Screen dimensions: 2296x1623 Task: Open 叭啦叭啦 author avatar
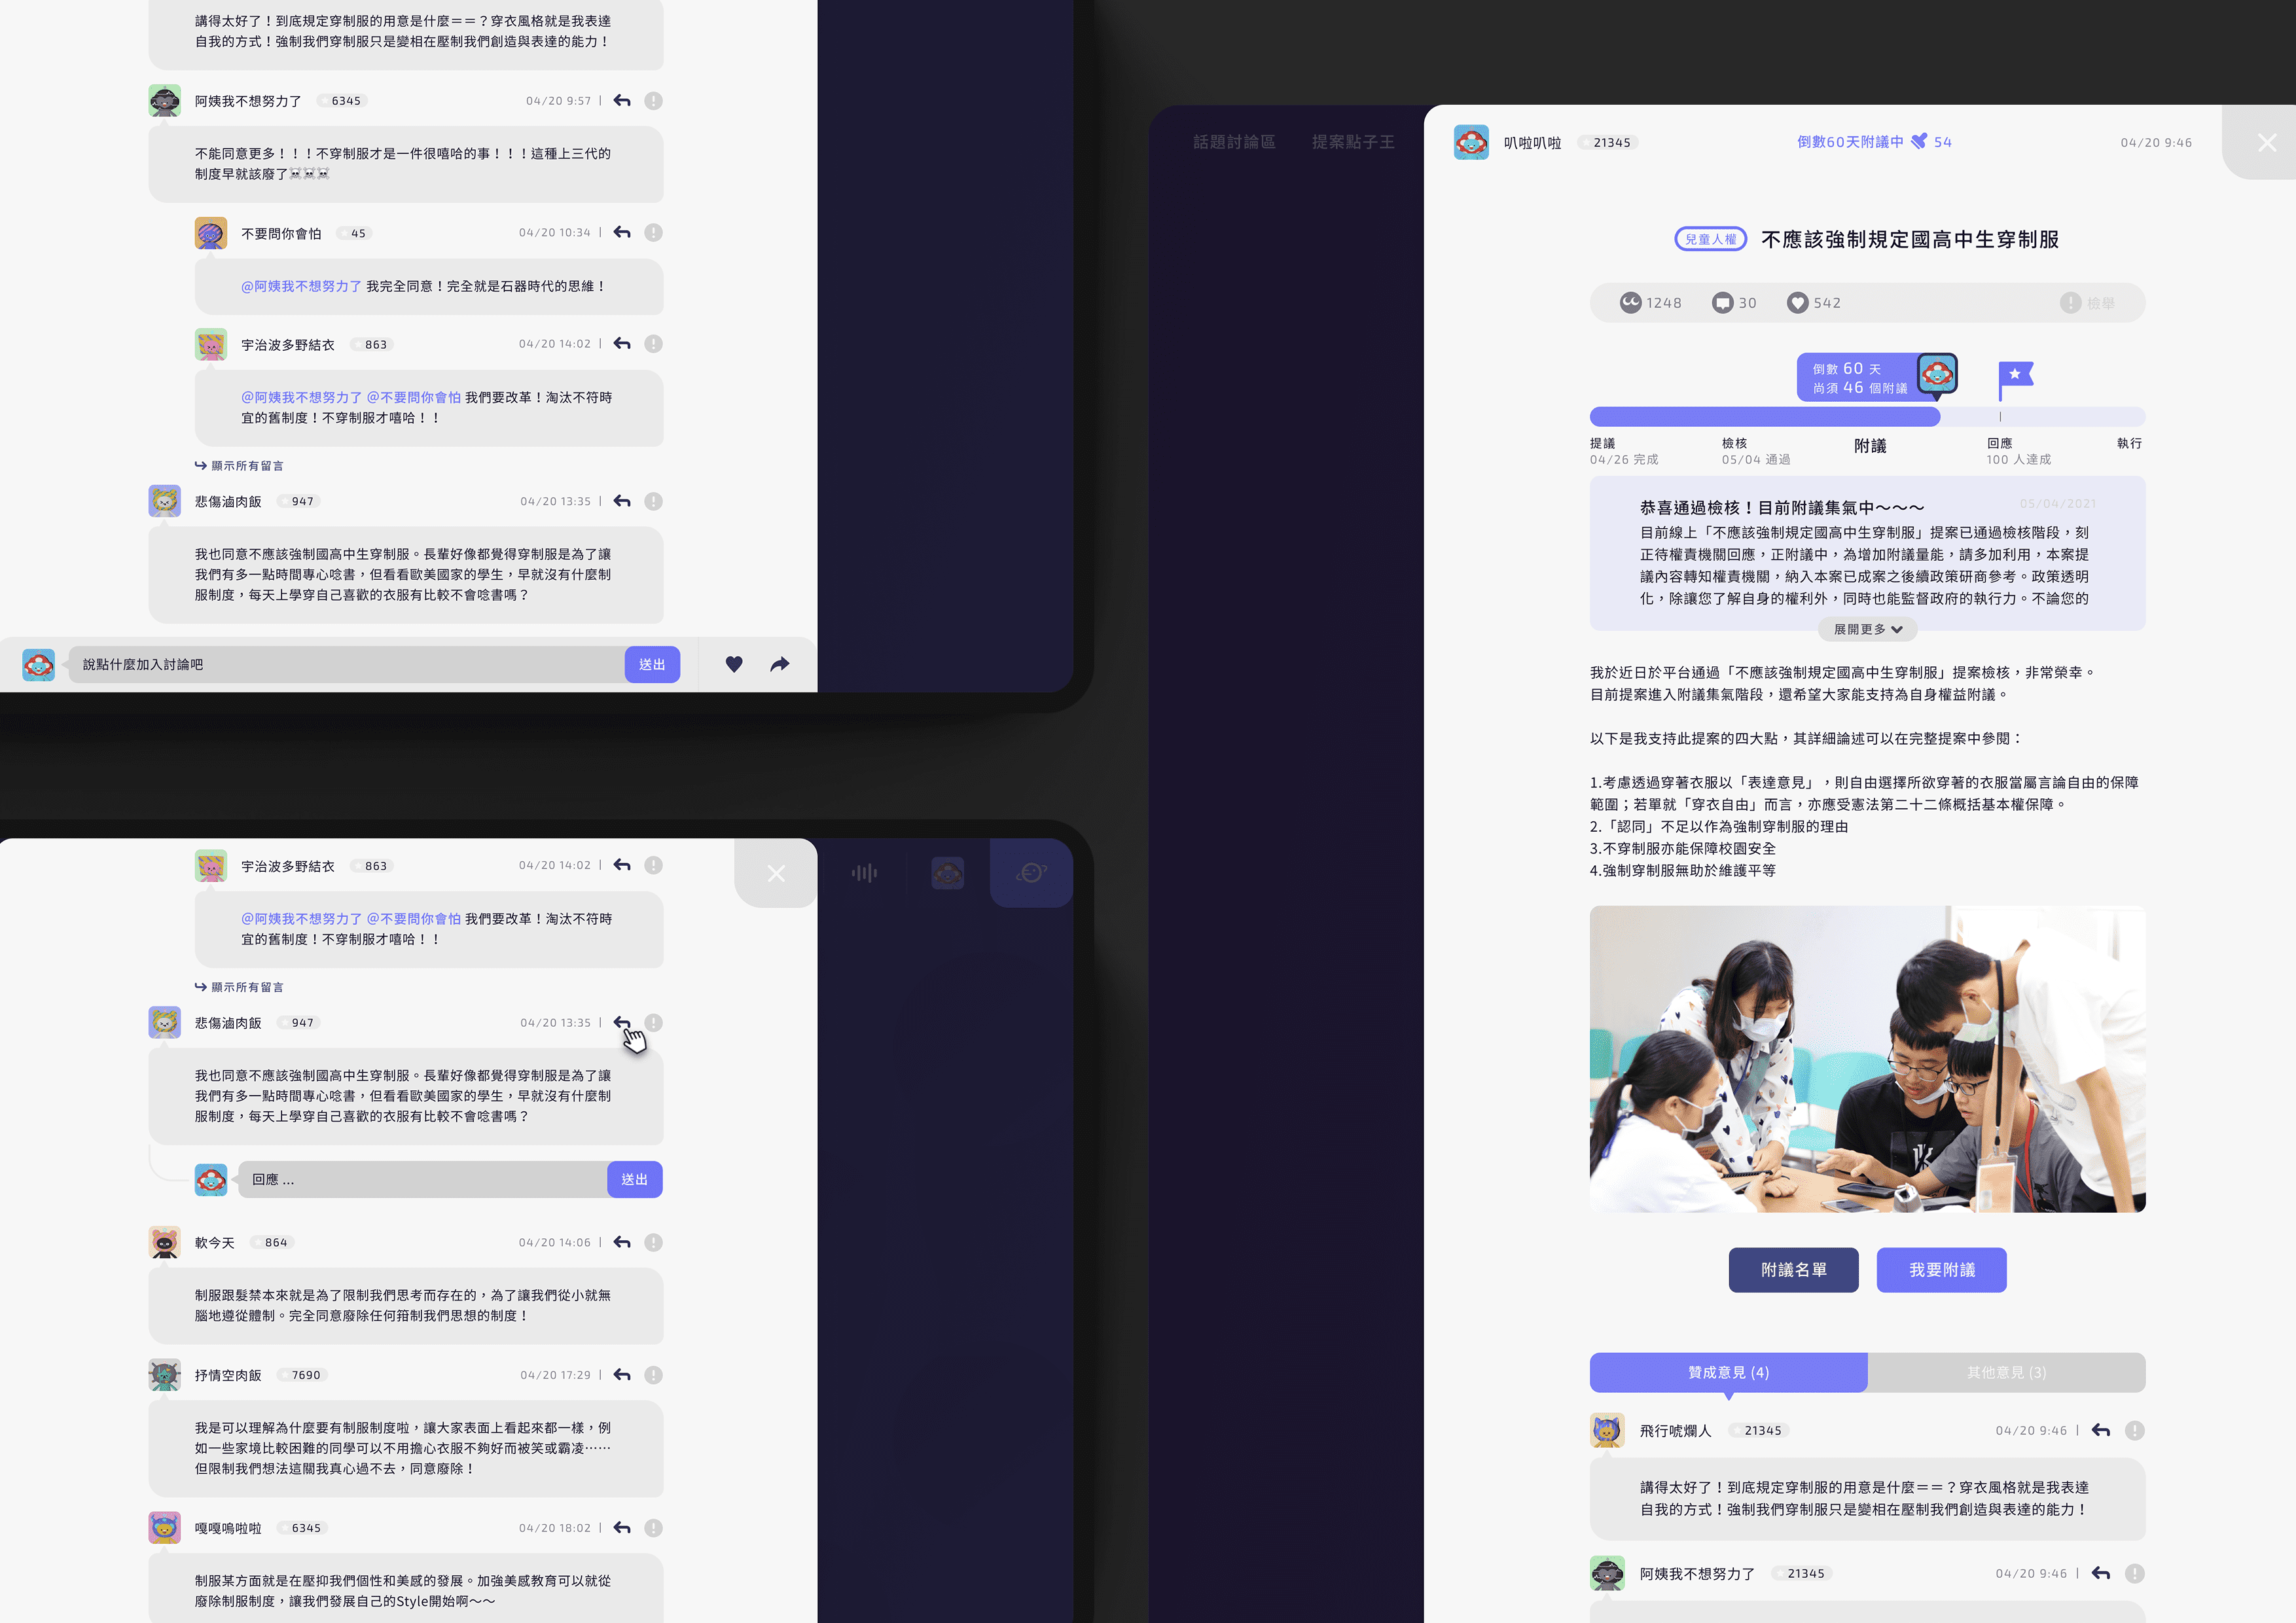tap(1471, 142)
